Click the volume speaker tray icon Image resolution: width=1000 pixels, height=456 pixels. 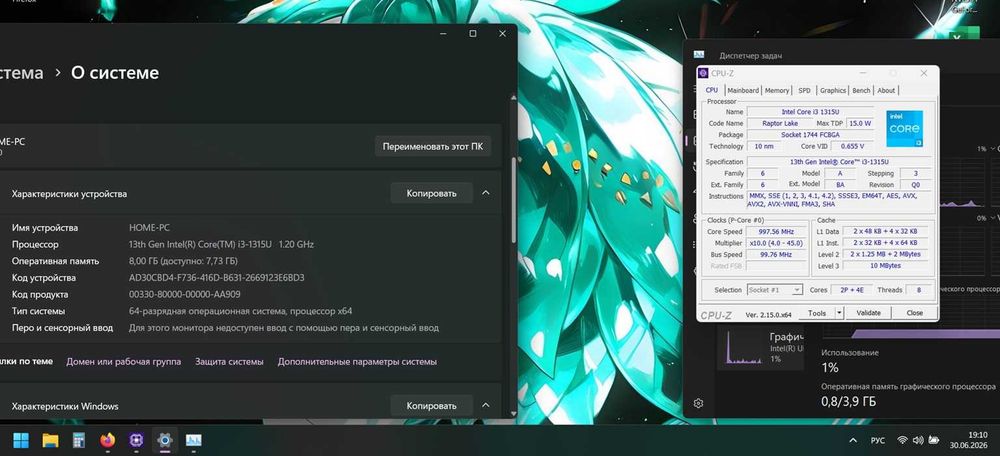click(918, 440)
